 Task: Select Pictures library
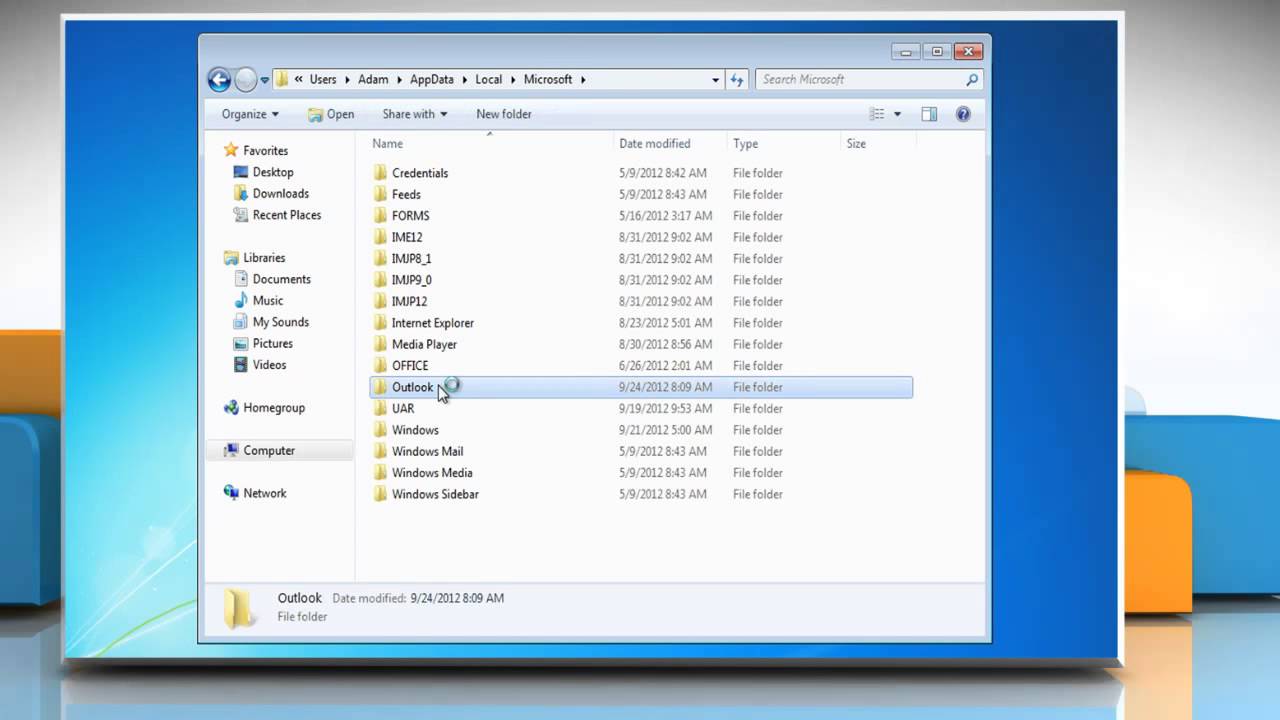point(272,343)
